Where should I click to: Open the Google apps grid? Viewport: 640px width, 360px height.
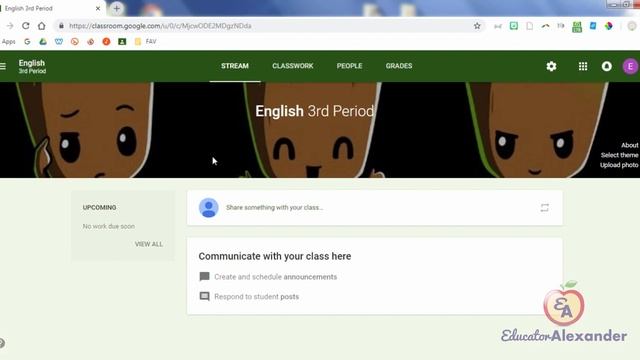pos(583,66)
